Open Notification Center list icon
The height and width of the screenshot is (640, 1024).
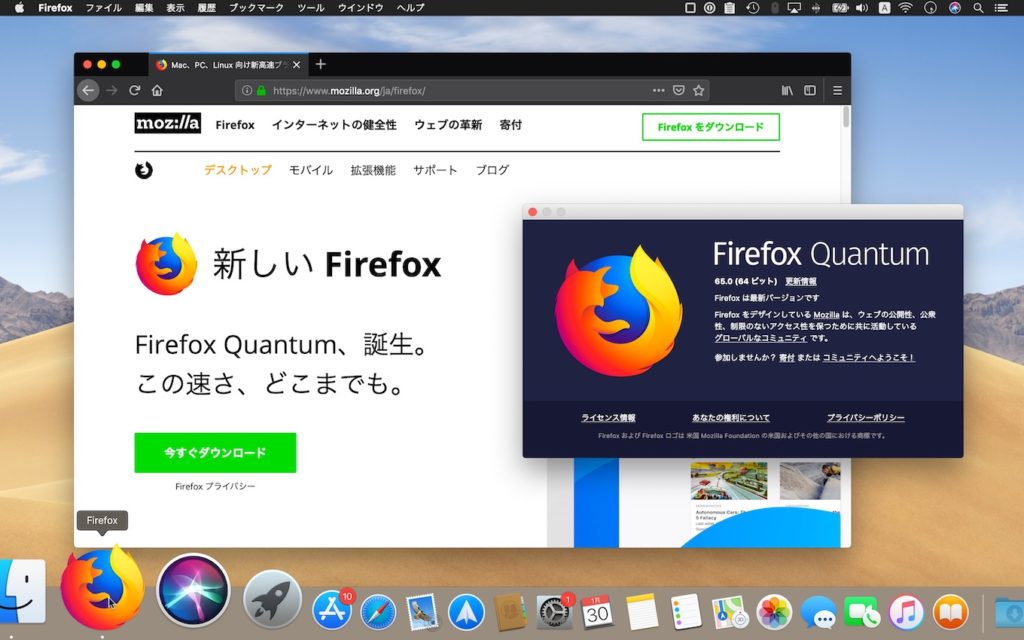click(1000, 8)
